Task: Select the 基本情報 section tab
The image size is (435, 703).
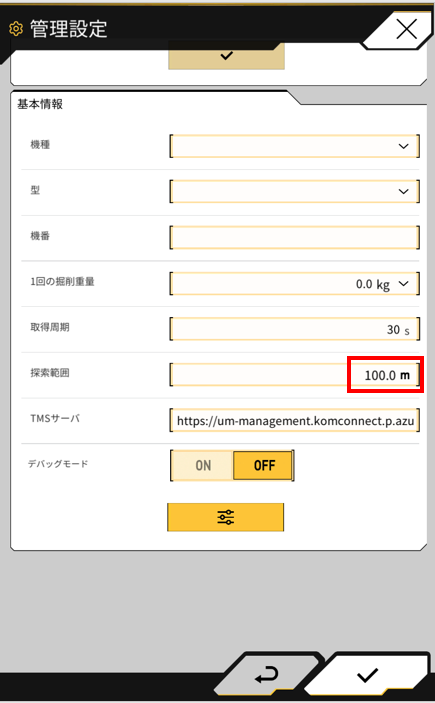Action: [x=40, y=104]
